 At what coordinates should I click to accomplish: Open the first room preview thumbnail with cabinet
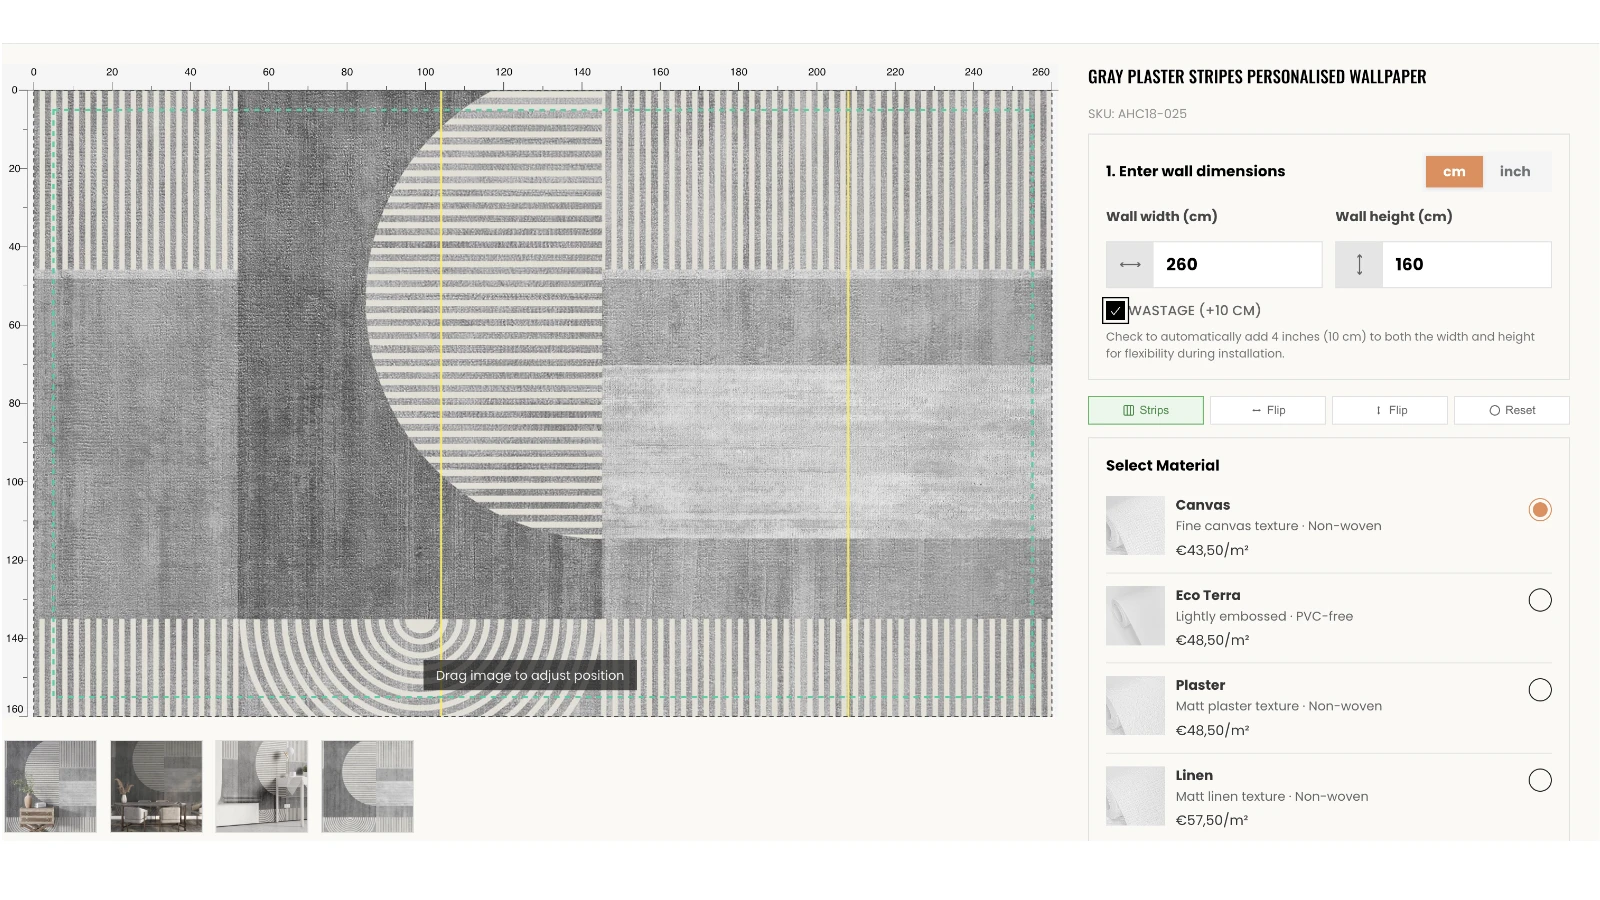click(x=51, y=787)
